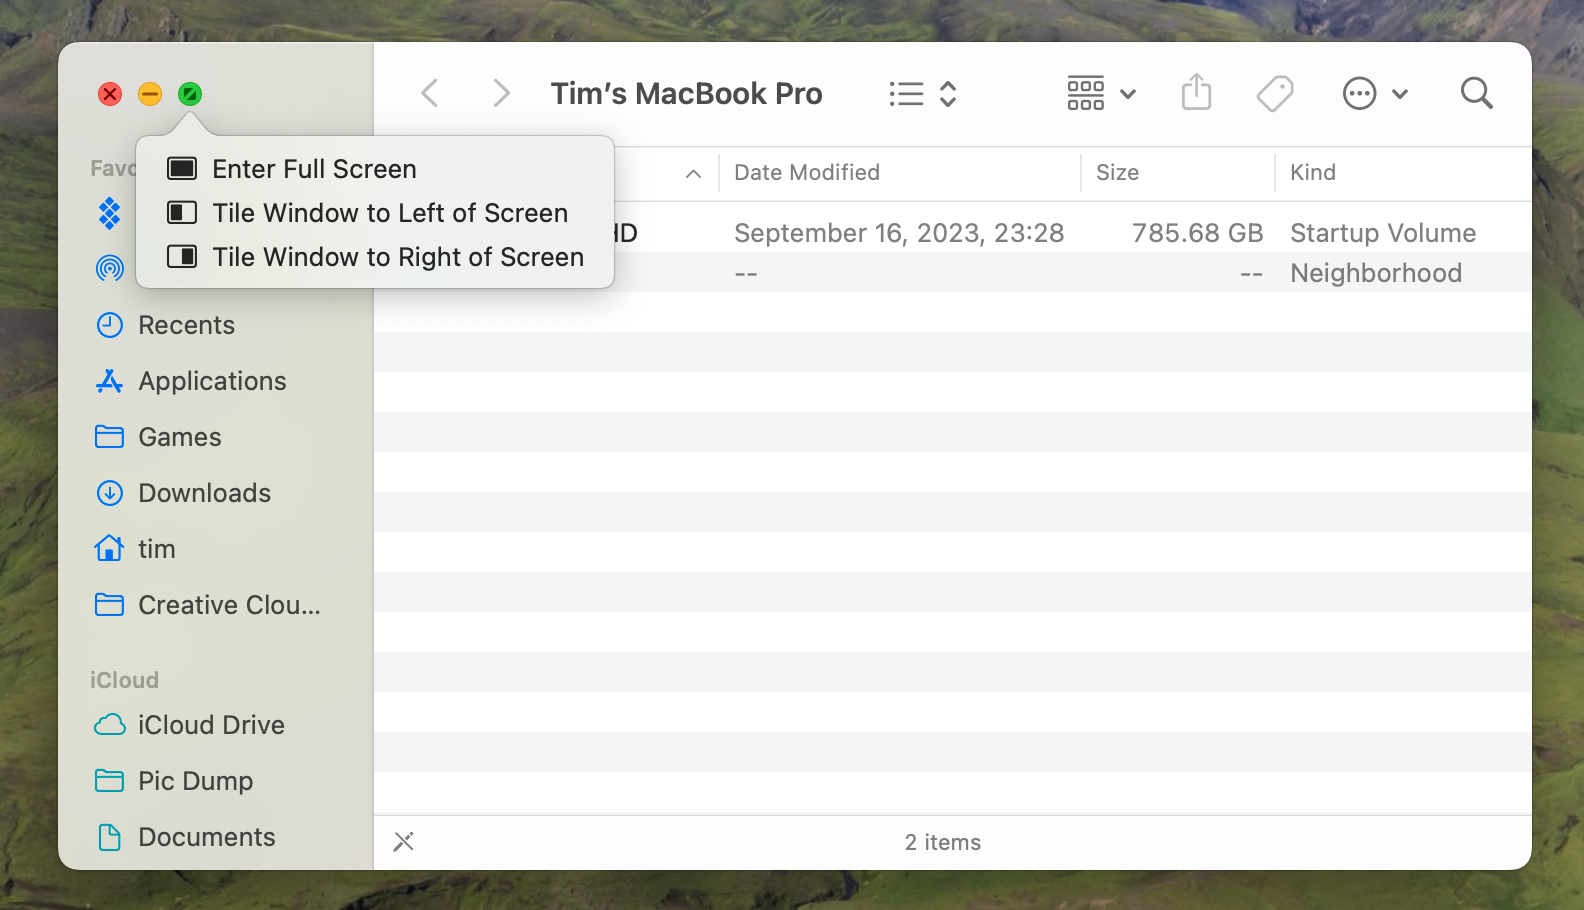Image resolution: width=1584 pixels, height=910 pixels.
Task: Click the search magnifying glass icon
Action: click(x=1476, y=94)
